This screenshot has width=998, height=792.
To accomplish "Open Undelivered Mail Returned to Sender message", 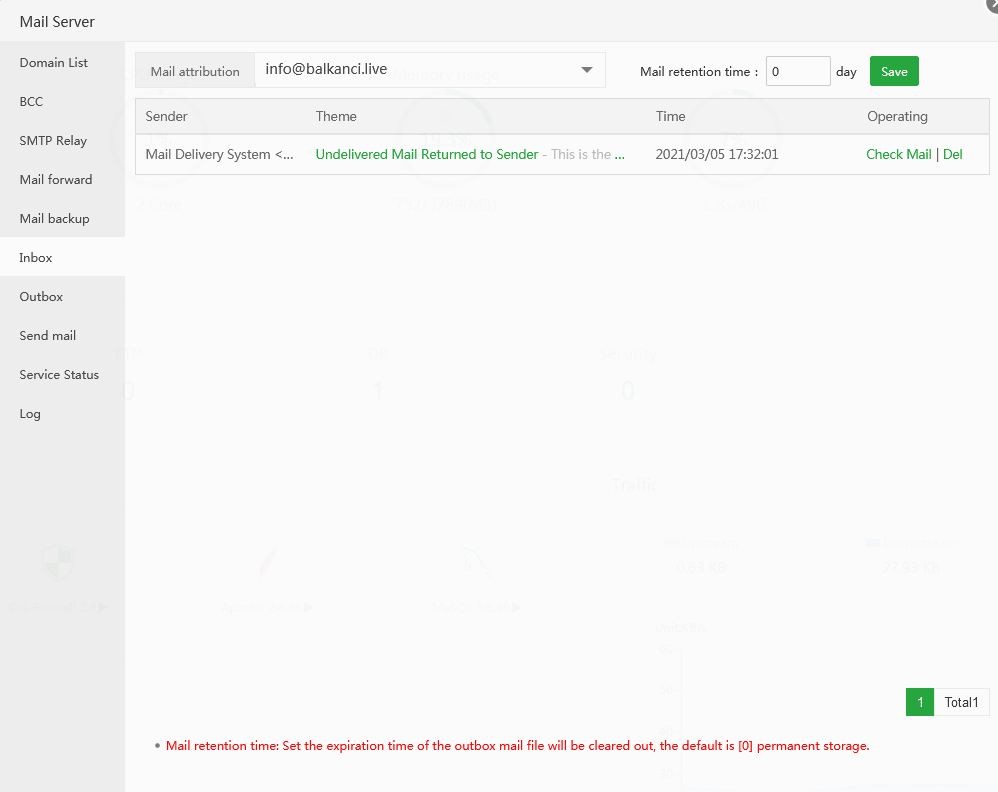I will pyautogui.click(x=426, y=154).
